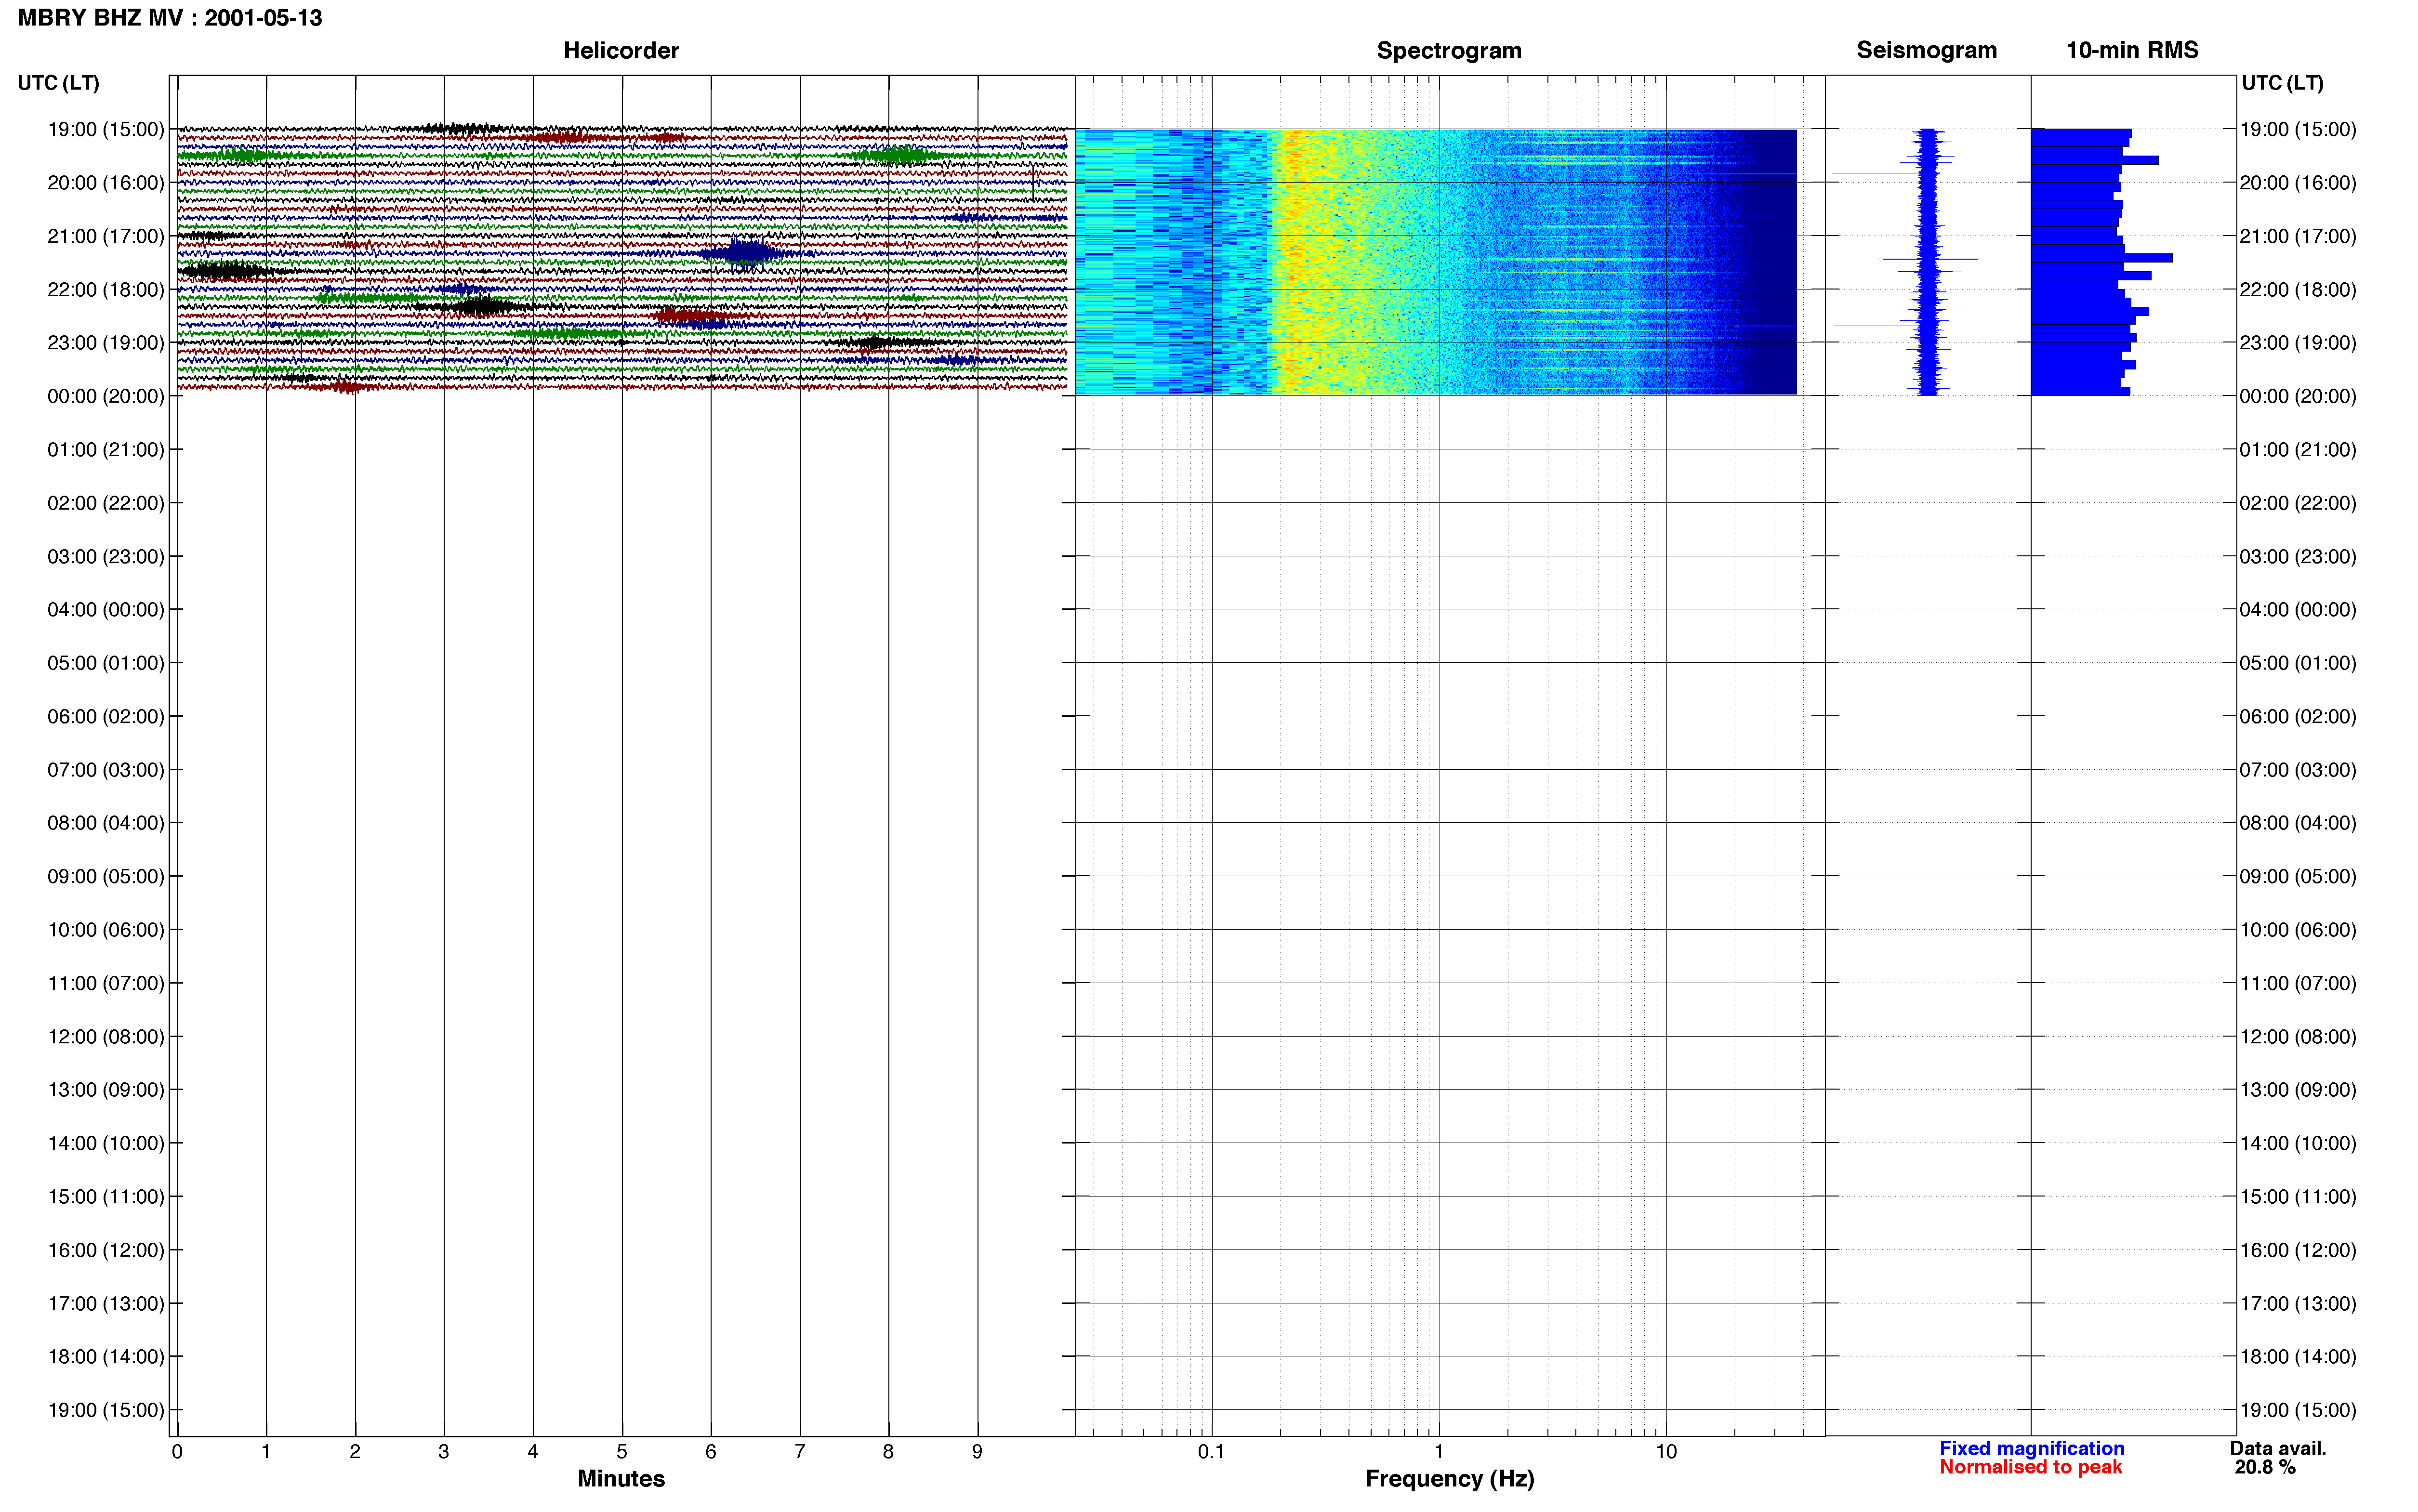Click the left '16:00 (12:00)' time label
The height and width of the screenshot is (1512, 2418).
[x=106, y=1250]
